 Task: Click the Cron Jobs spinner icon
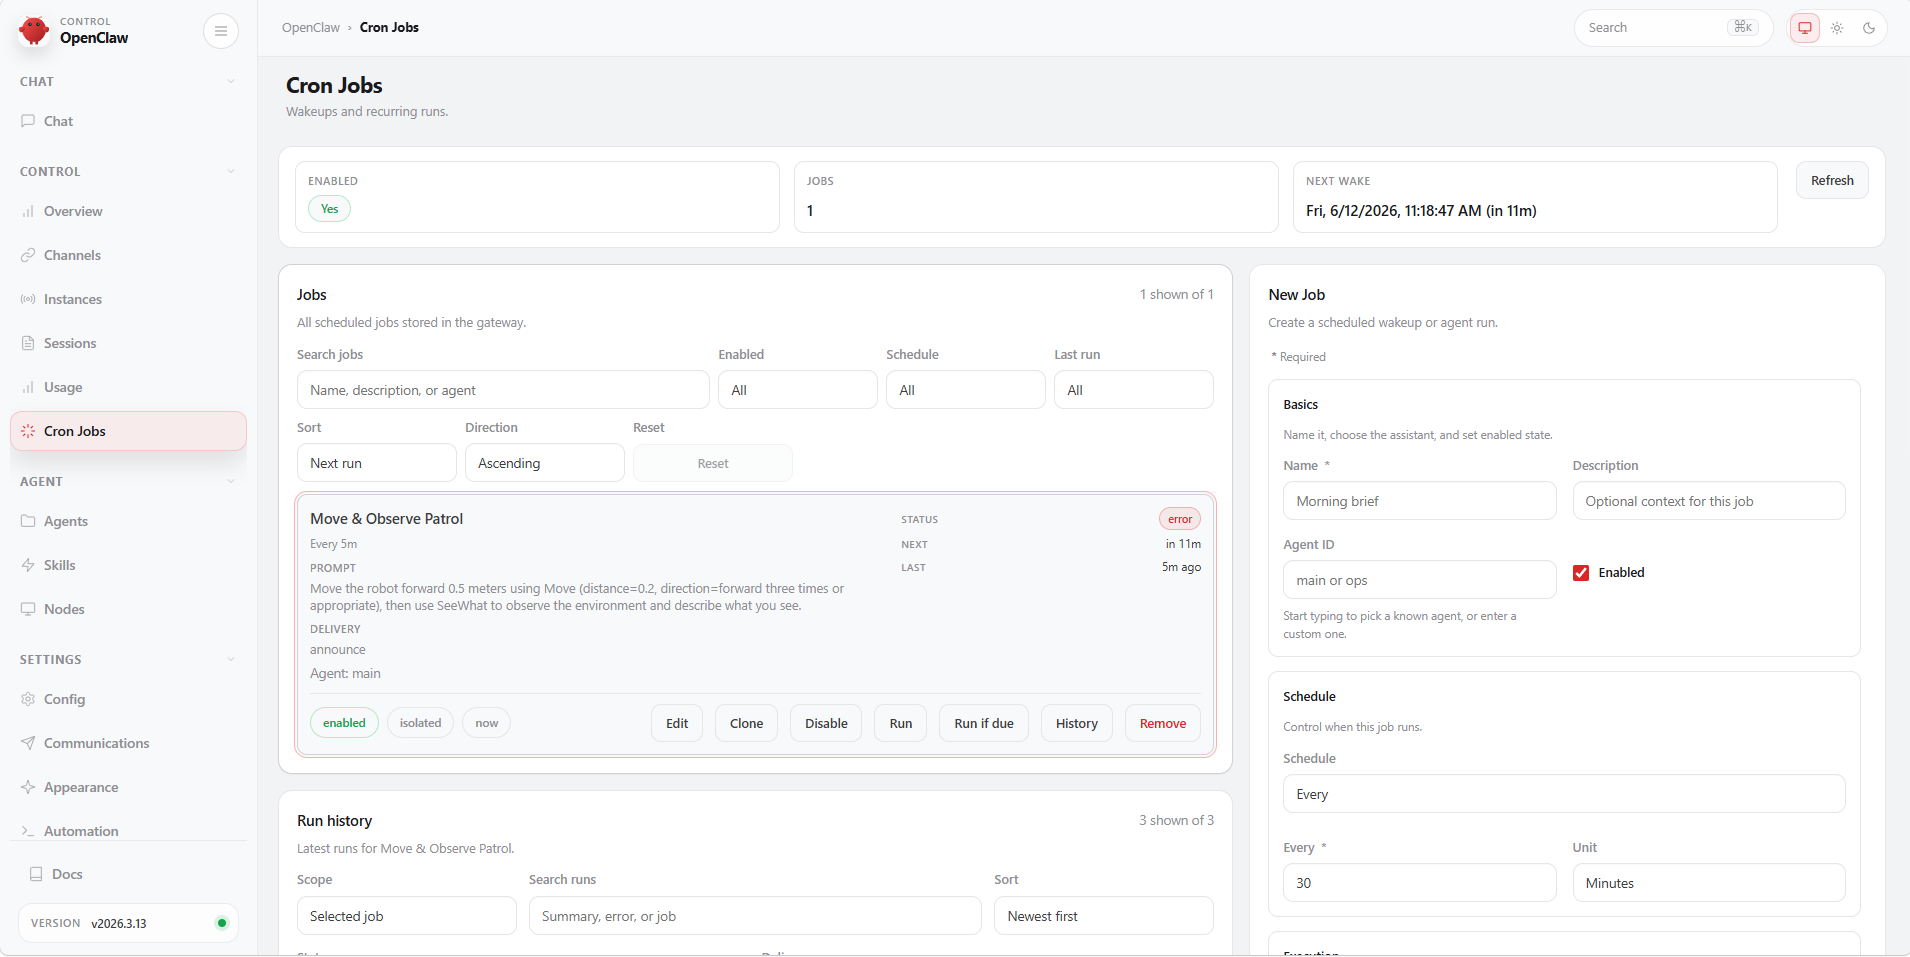28,431
